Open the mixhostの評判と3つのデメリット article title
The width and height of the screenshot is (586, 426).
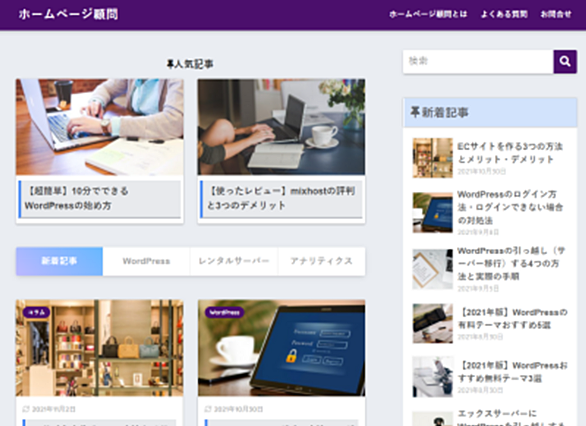pyautogui.click(x=281, y=198)
